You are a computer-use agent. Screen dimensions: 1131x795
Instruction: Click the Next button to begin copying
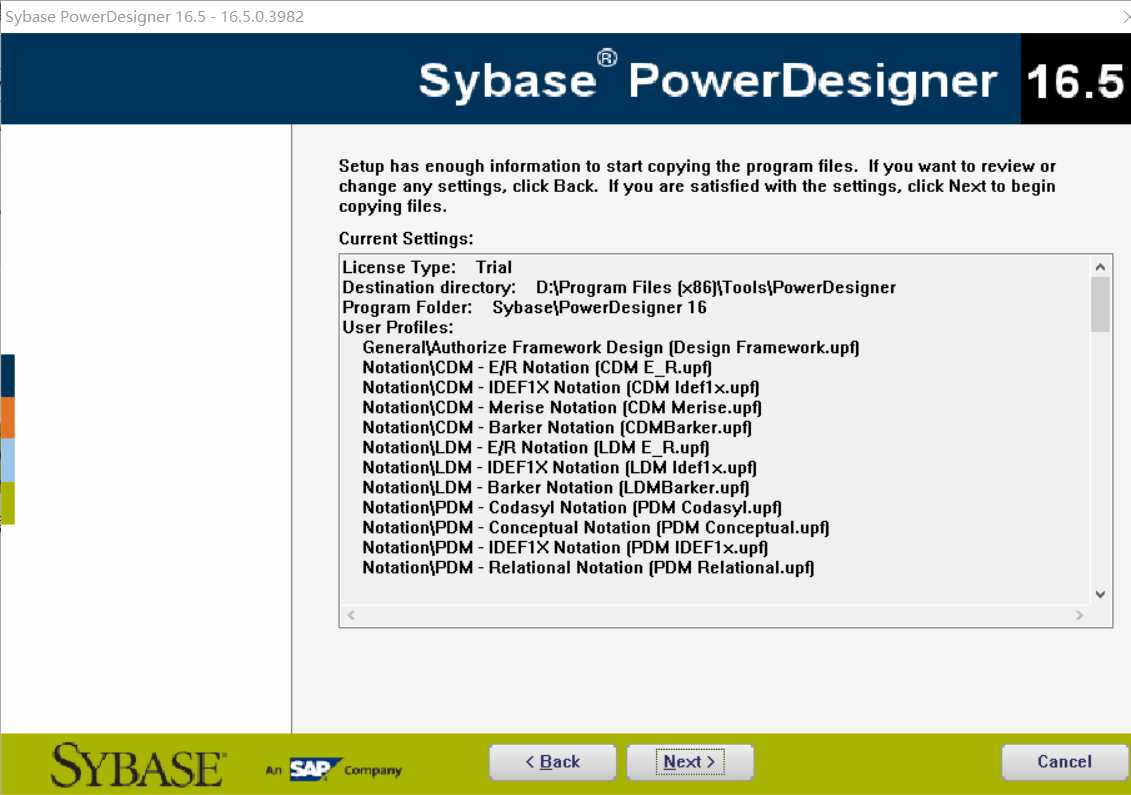point(690,762)
